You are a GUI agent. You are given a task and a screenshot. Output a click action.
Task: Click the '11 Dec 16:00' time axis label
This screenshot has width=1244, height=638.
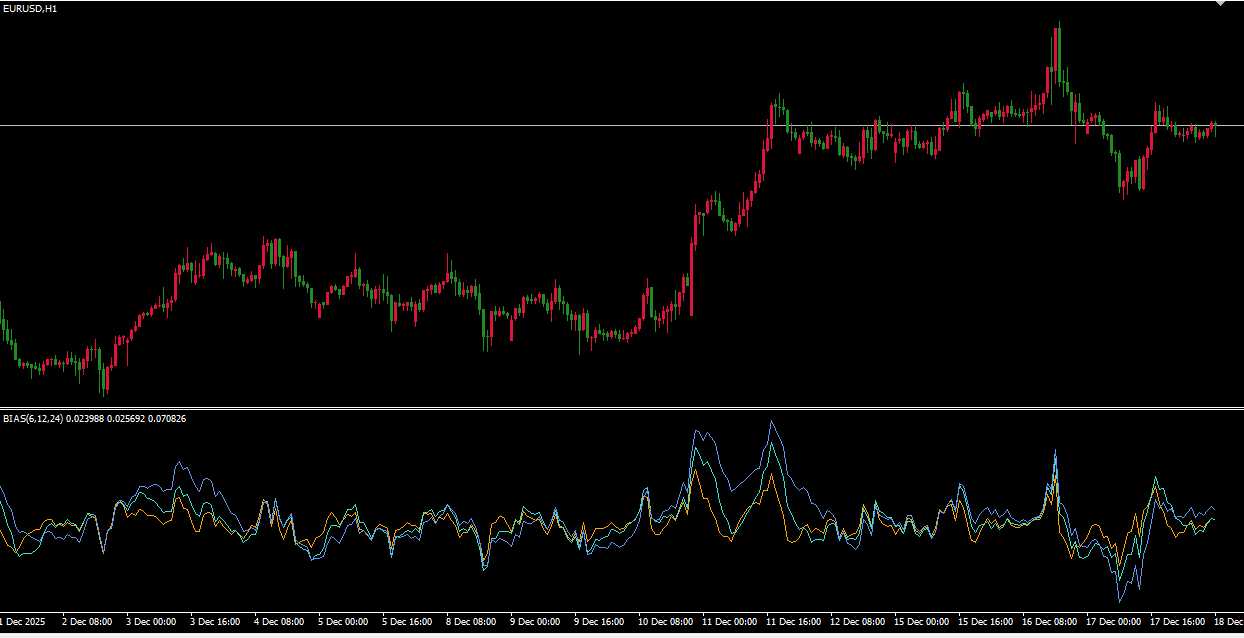(792, 621)
